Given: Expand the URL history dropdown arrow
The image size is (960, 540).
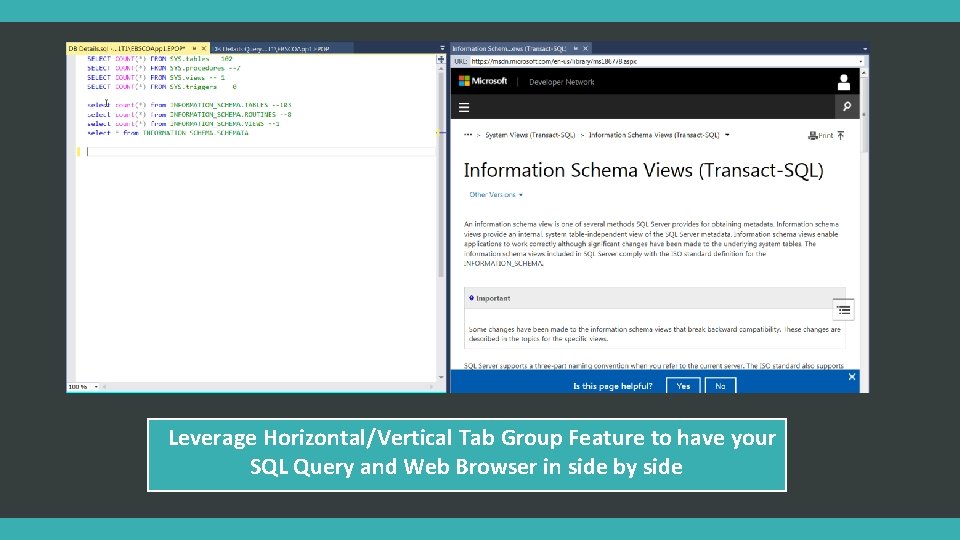Looking at the screenshot, I should [x=861, y=61].
